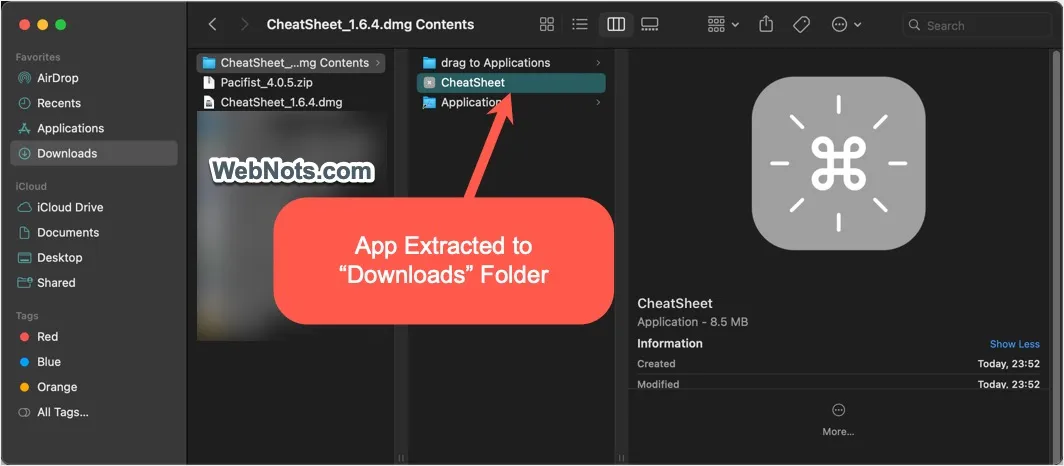1064x466 pixels.
Task: Click the Downloads arrow icon
Action: 24,153
